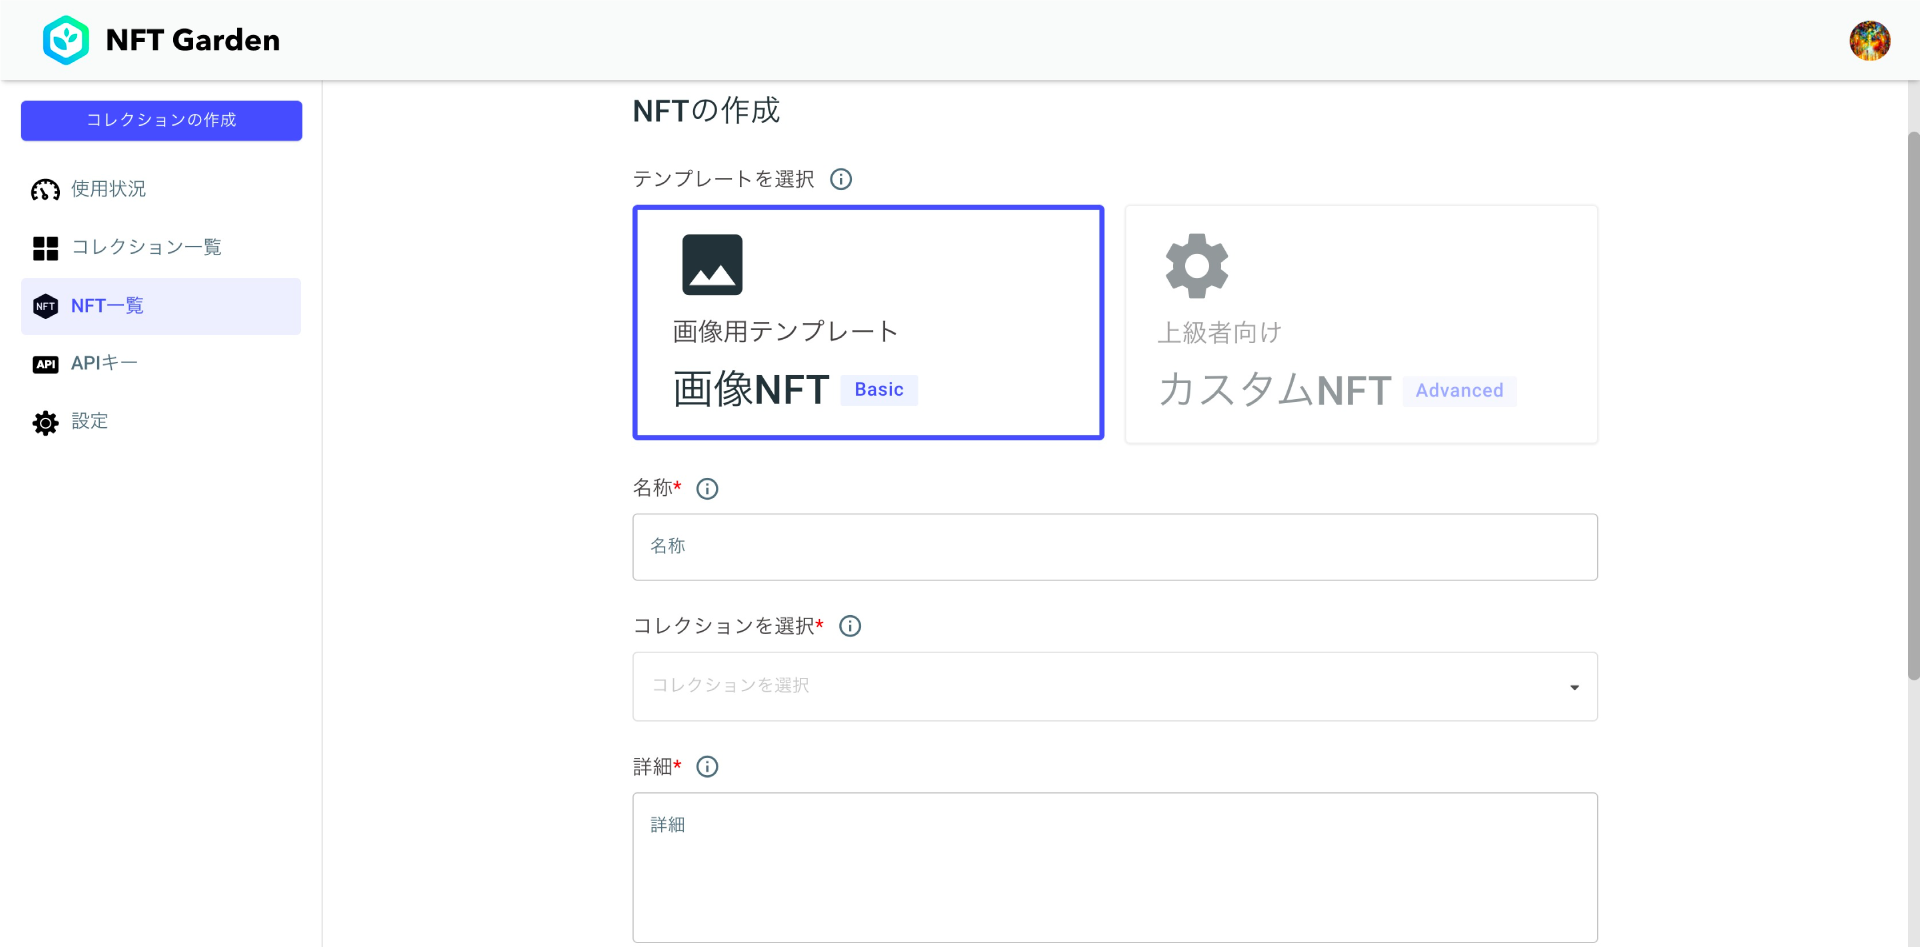1920x947 pixels.
Task: Switch to NFT一覧 in the sidebar
Action: point(107,306)
